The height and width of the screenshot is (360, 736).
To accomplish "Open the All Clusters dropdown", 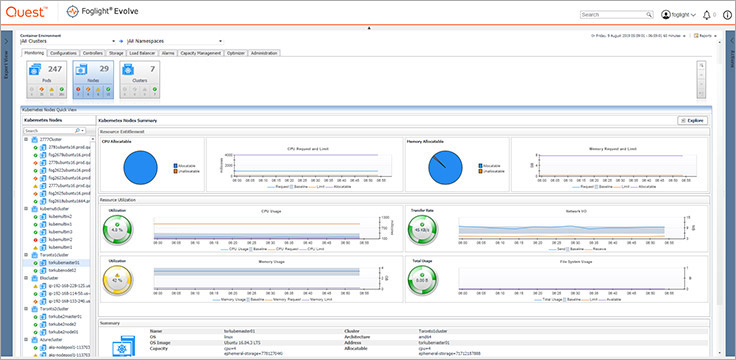I will (x=114, y=41).
